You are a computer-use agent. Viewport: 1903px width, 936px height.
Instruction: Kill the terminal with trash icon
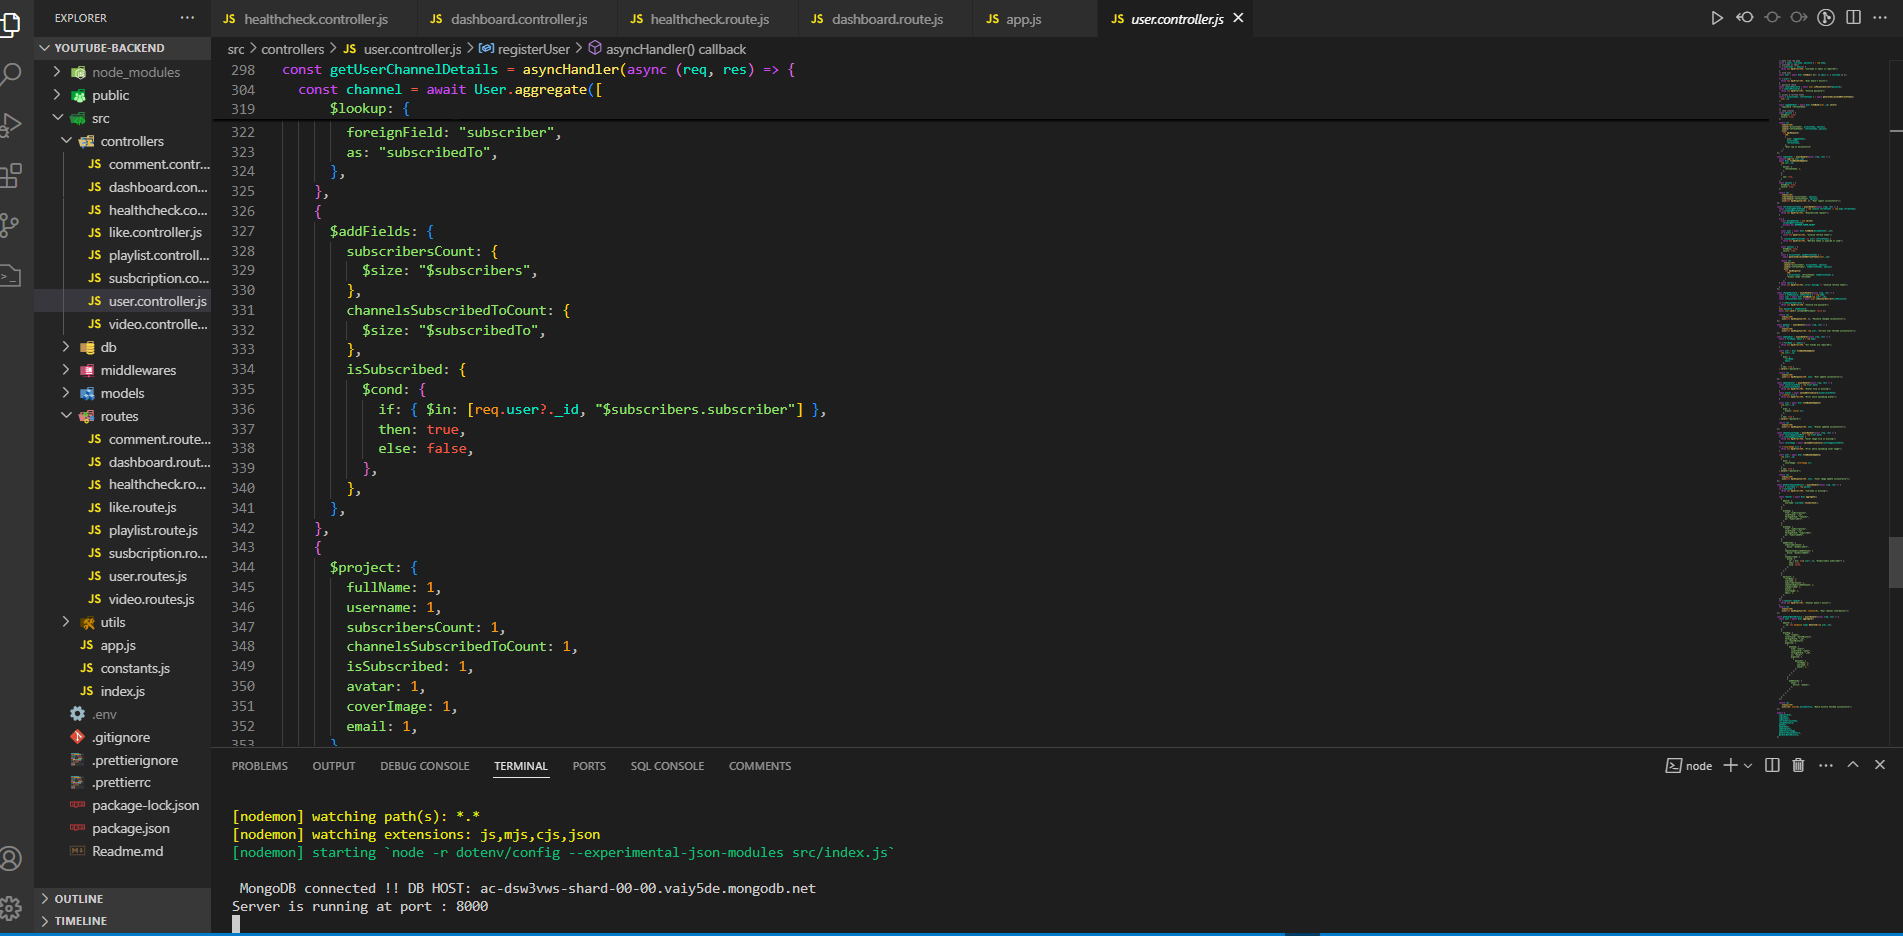coord(1798,765)
